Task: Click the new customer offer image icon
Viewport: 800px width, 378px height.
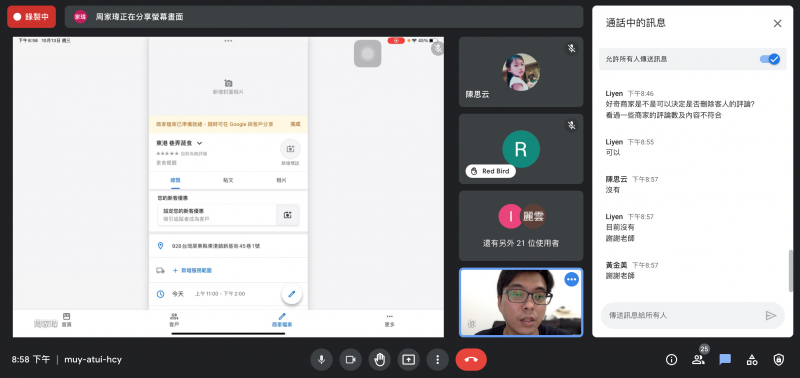Action: (x=288, y=215)
